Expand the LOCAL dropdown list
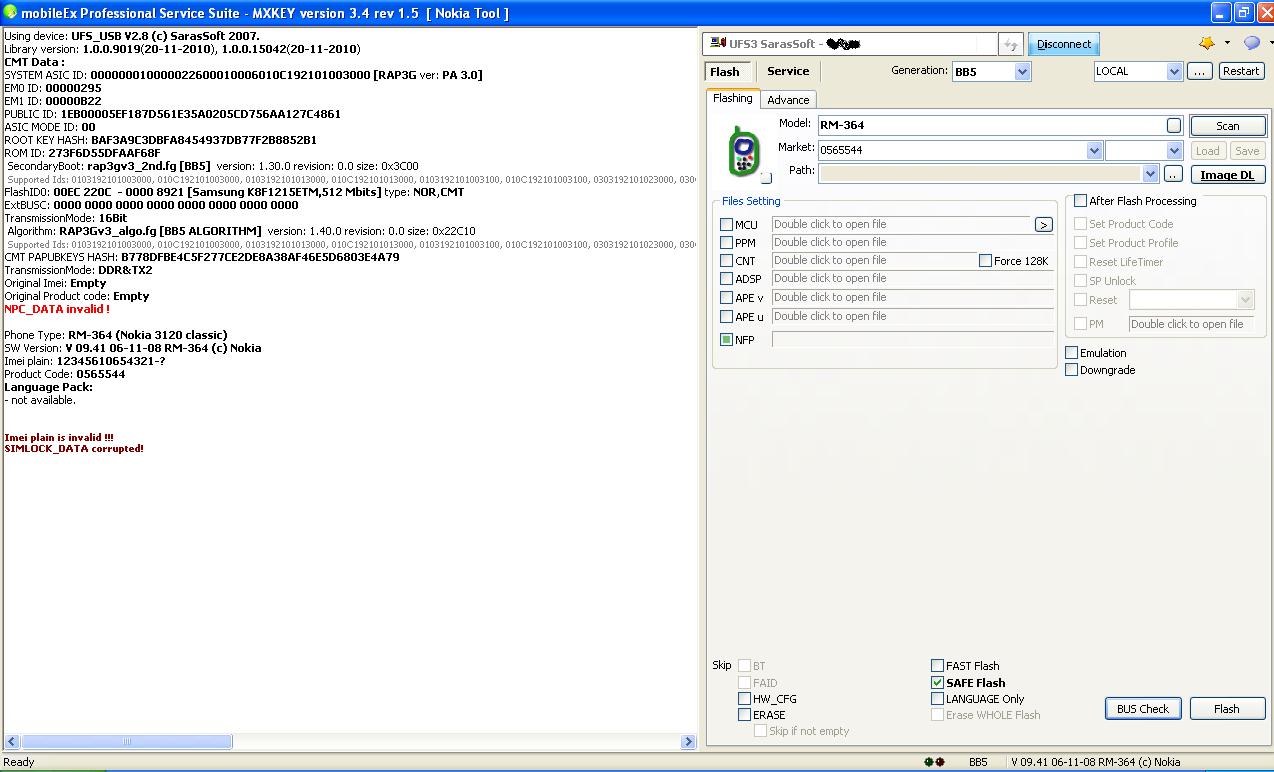 click(1174, 72)
